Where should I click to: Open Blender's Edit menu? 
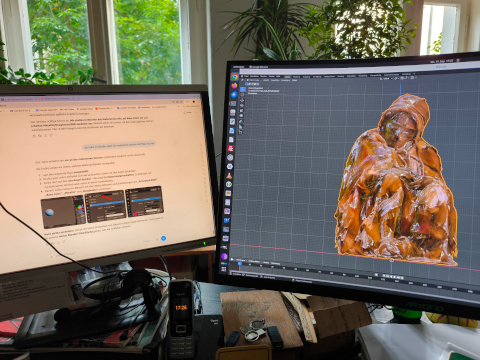254,76
